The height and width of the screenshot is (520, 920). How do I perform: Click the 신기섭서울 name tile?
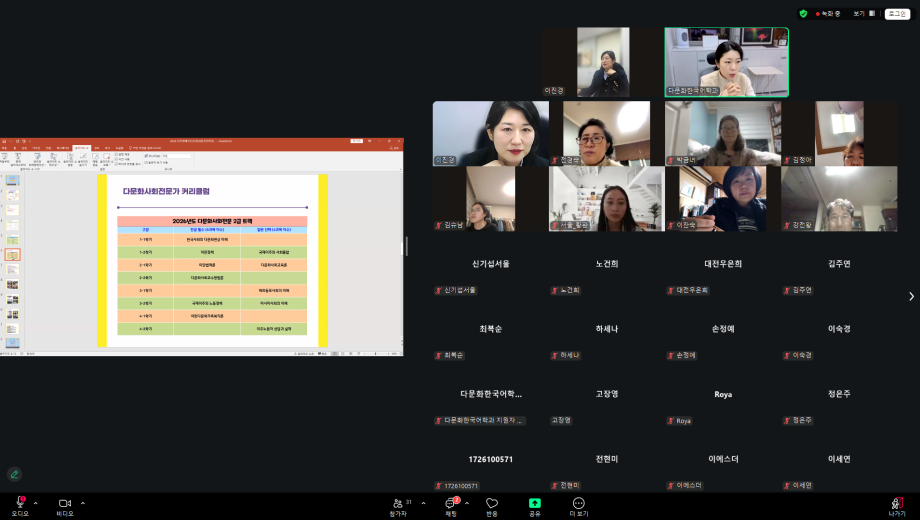[491, 264]
